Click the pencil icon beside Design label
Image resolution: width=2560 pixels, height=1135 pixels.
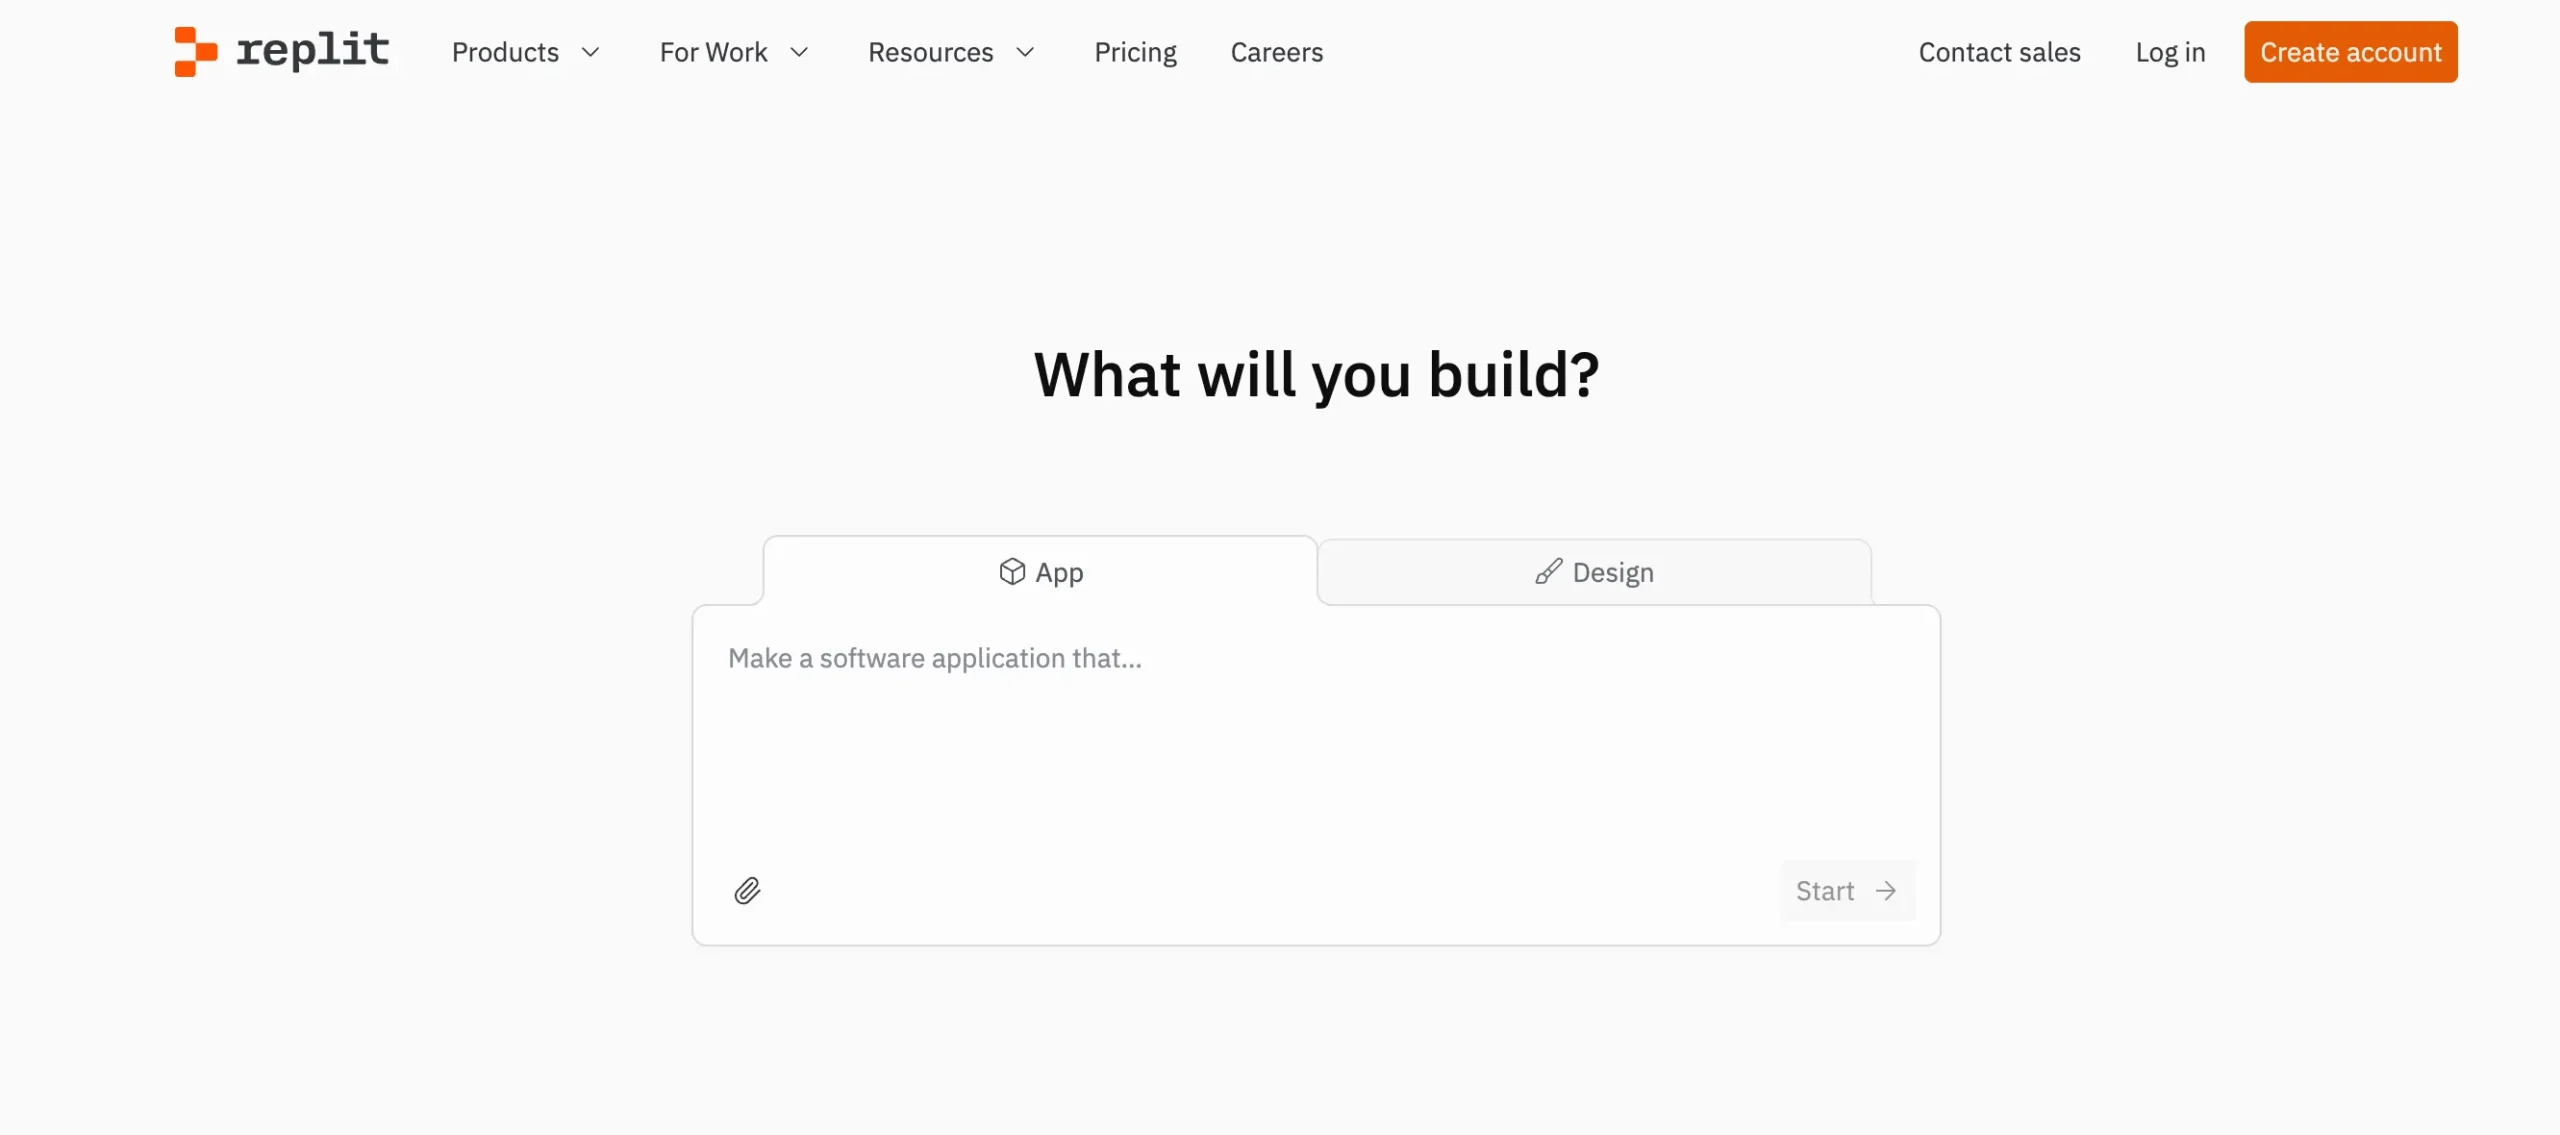pos(1548,571)
